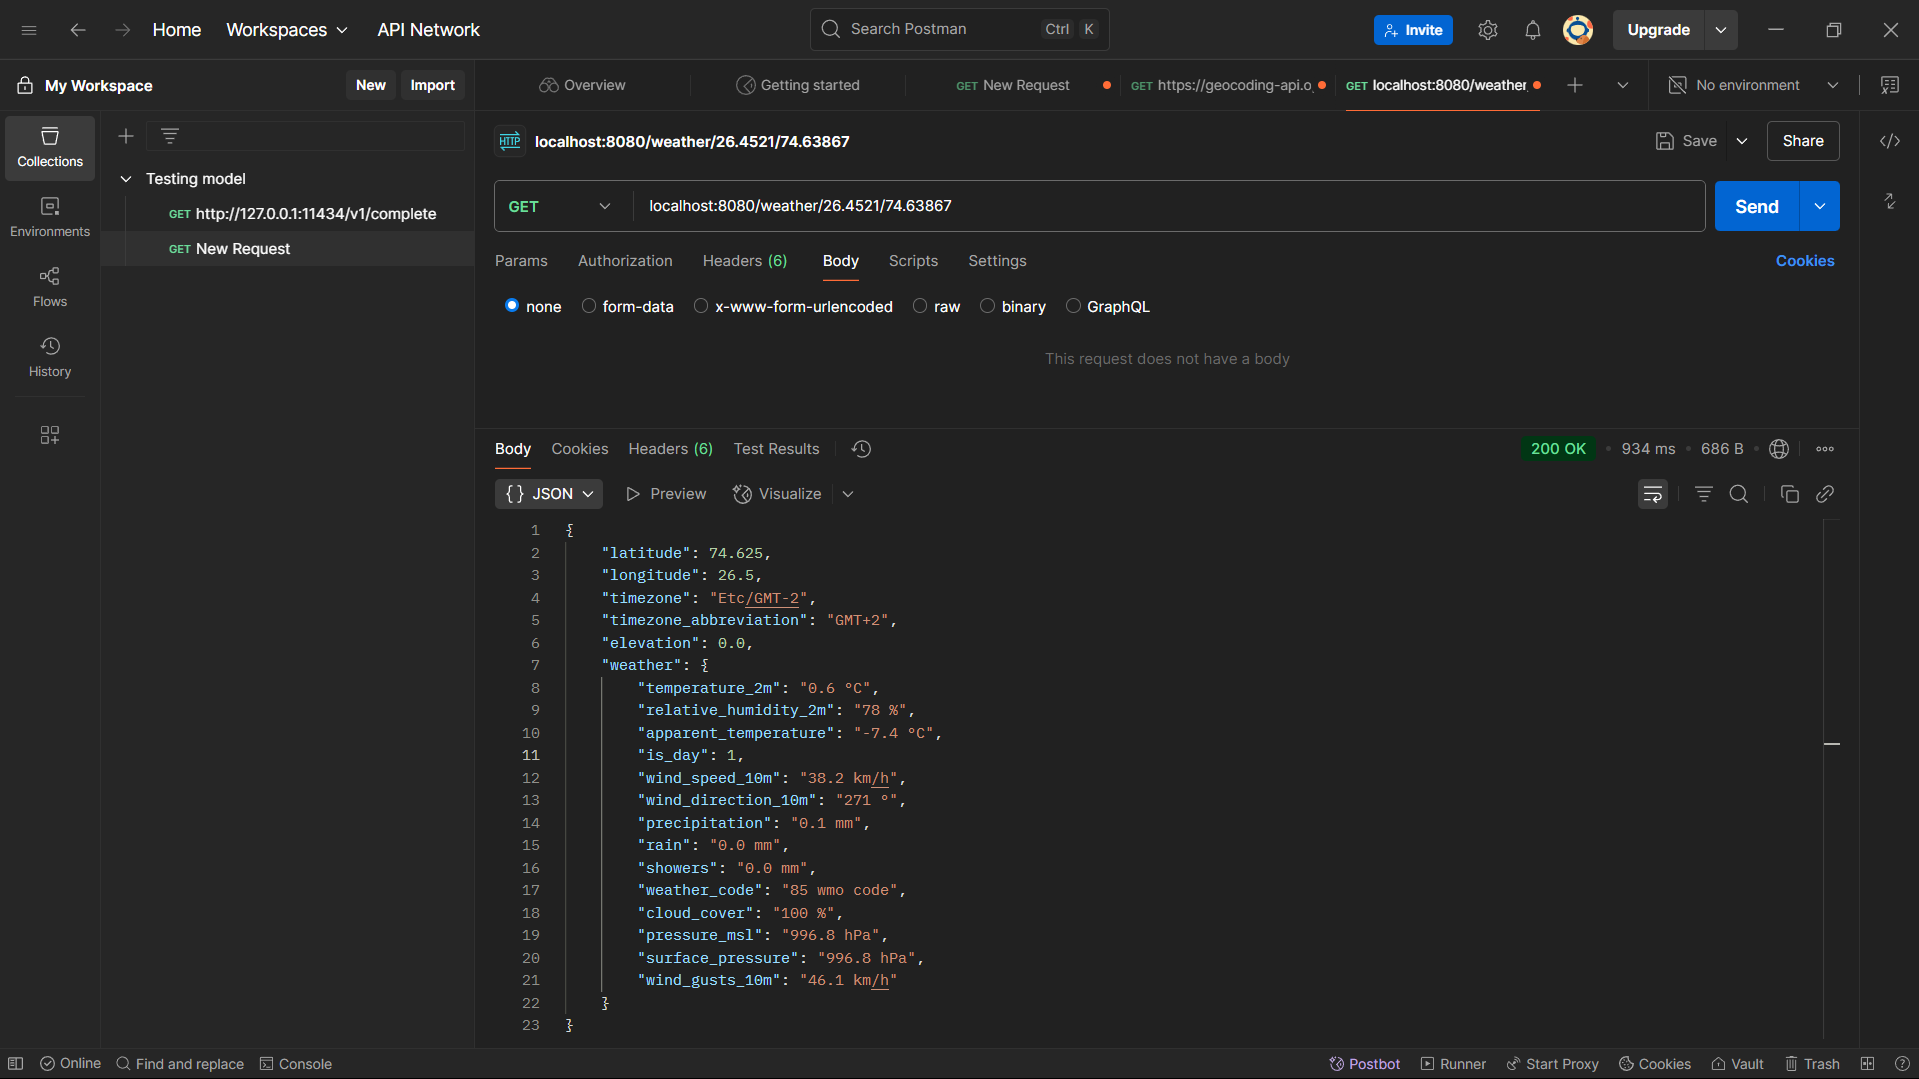Copy the response body

(1790, 494)
